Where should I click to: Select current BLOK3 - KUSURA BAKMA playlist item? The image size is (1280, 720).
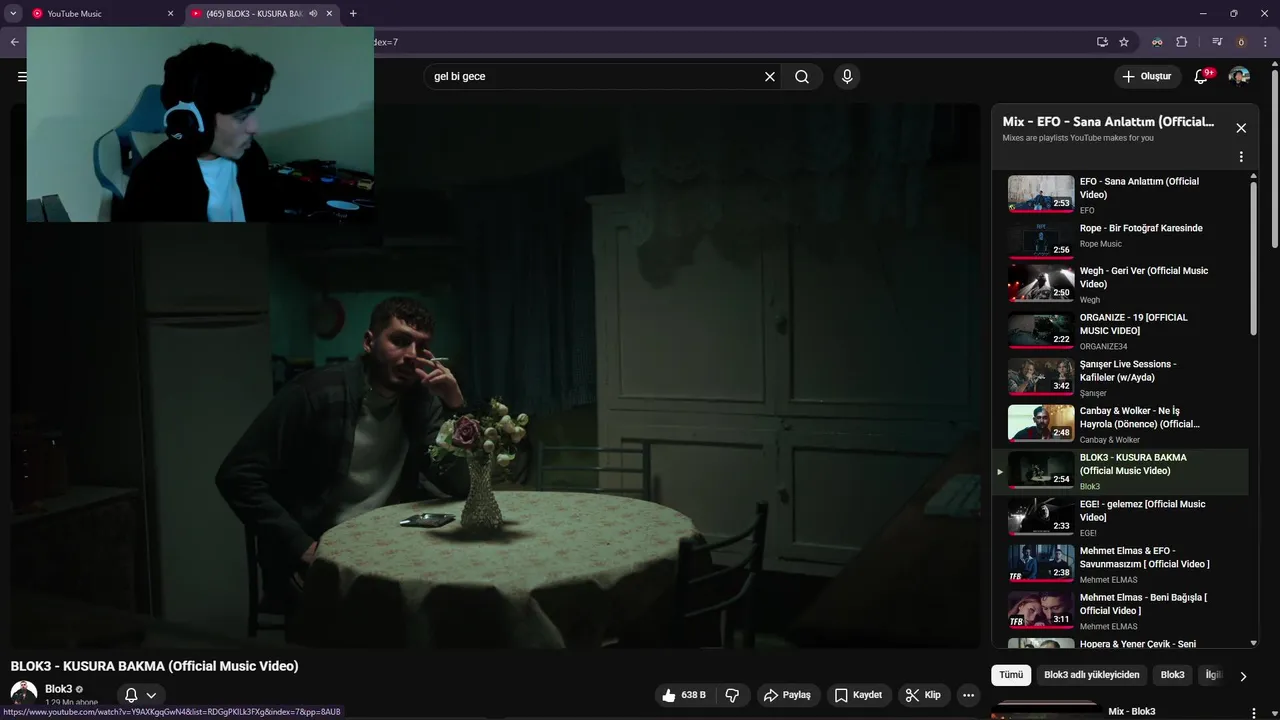[1121, 472]
